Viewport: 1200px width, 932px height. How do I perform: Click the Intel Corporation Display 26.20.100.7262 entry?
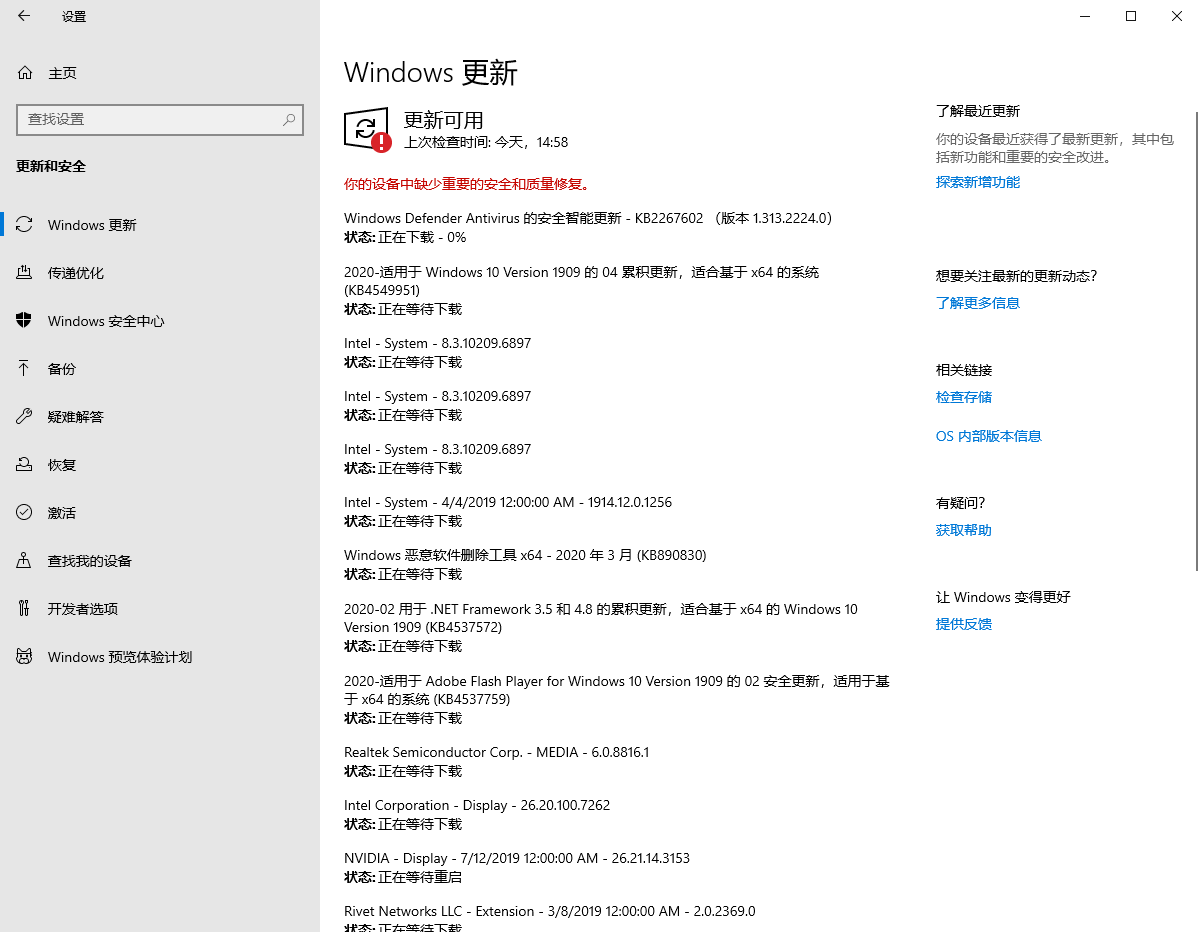477,805
